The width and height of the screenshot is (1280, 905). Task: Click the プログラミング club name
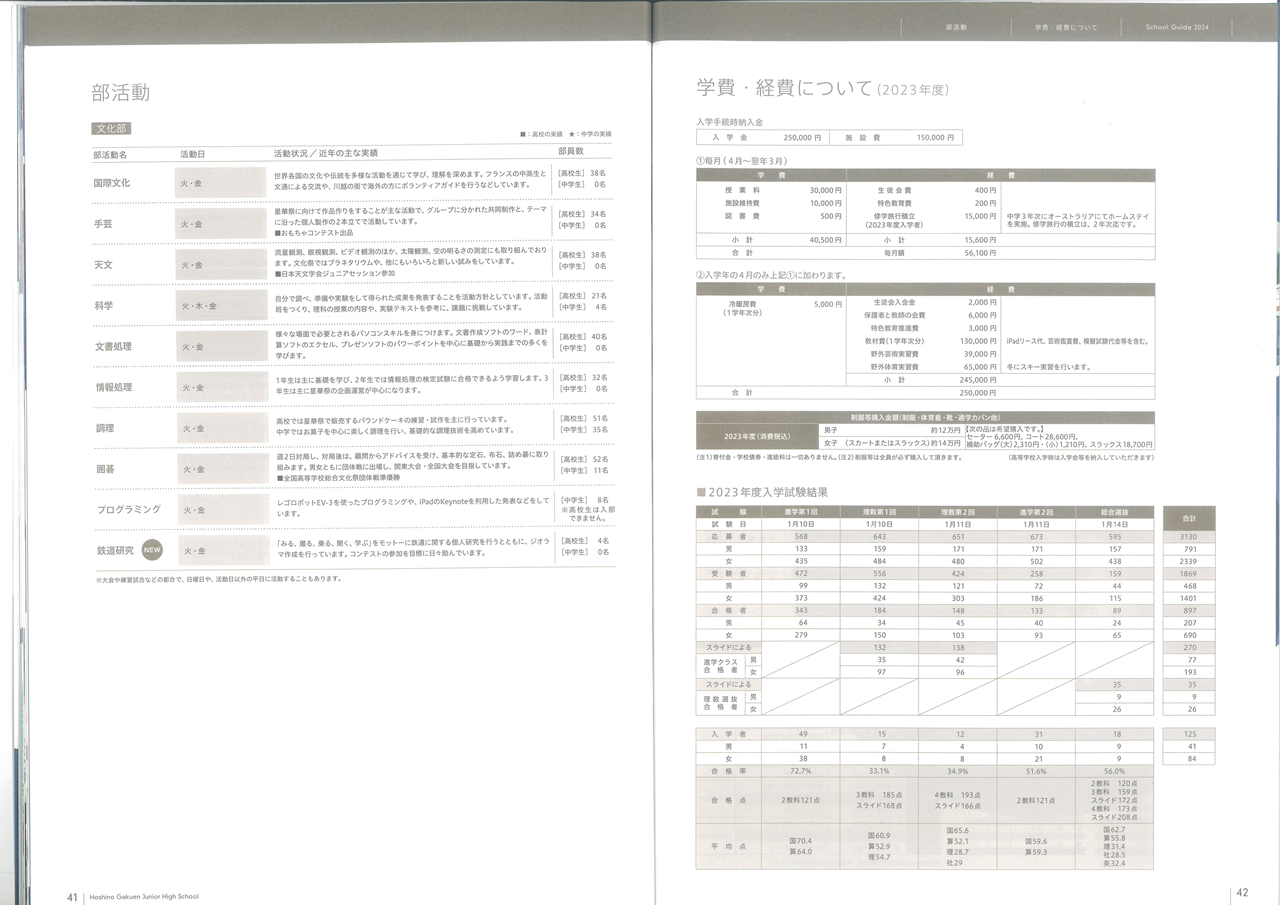(128, 509)
